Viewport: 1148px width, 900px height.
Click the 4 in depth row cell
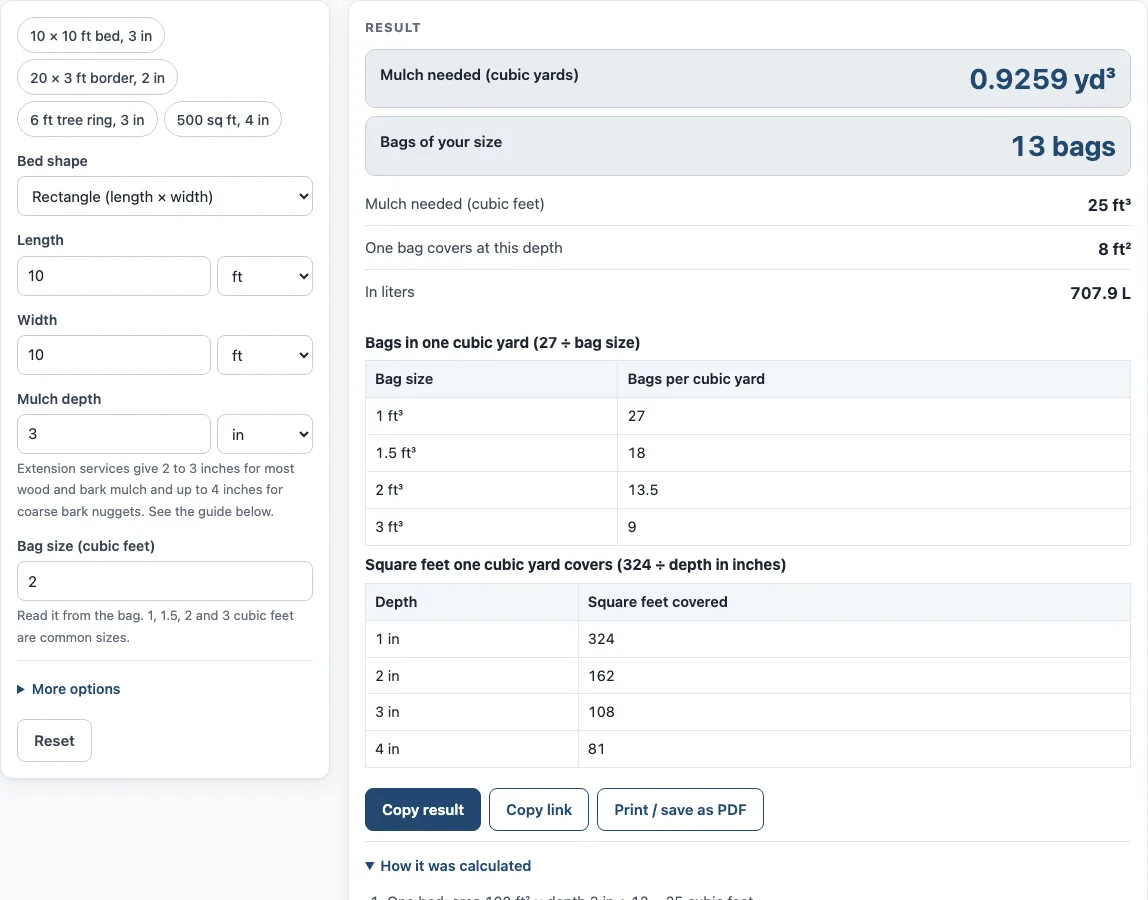472,749
